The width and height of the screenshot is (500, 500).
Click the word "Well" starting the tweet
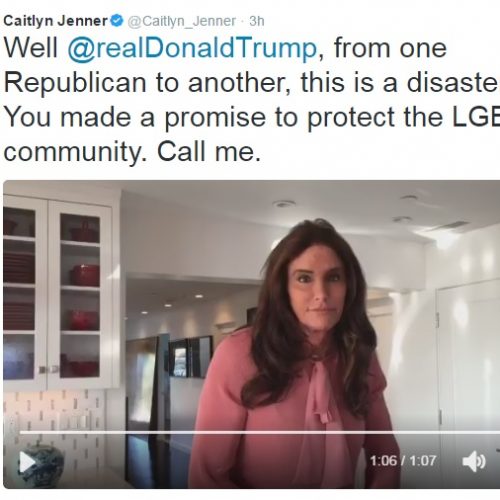coord(31,48)
